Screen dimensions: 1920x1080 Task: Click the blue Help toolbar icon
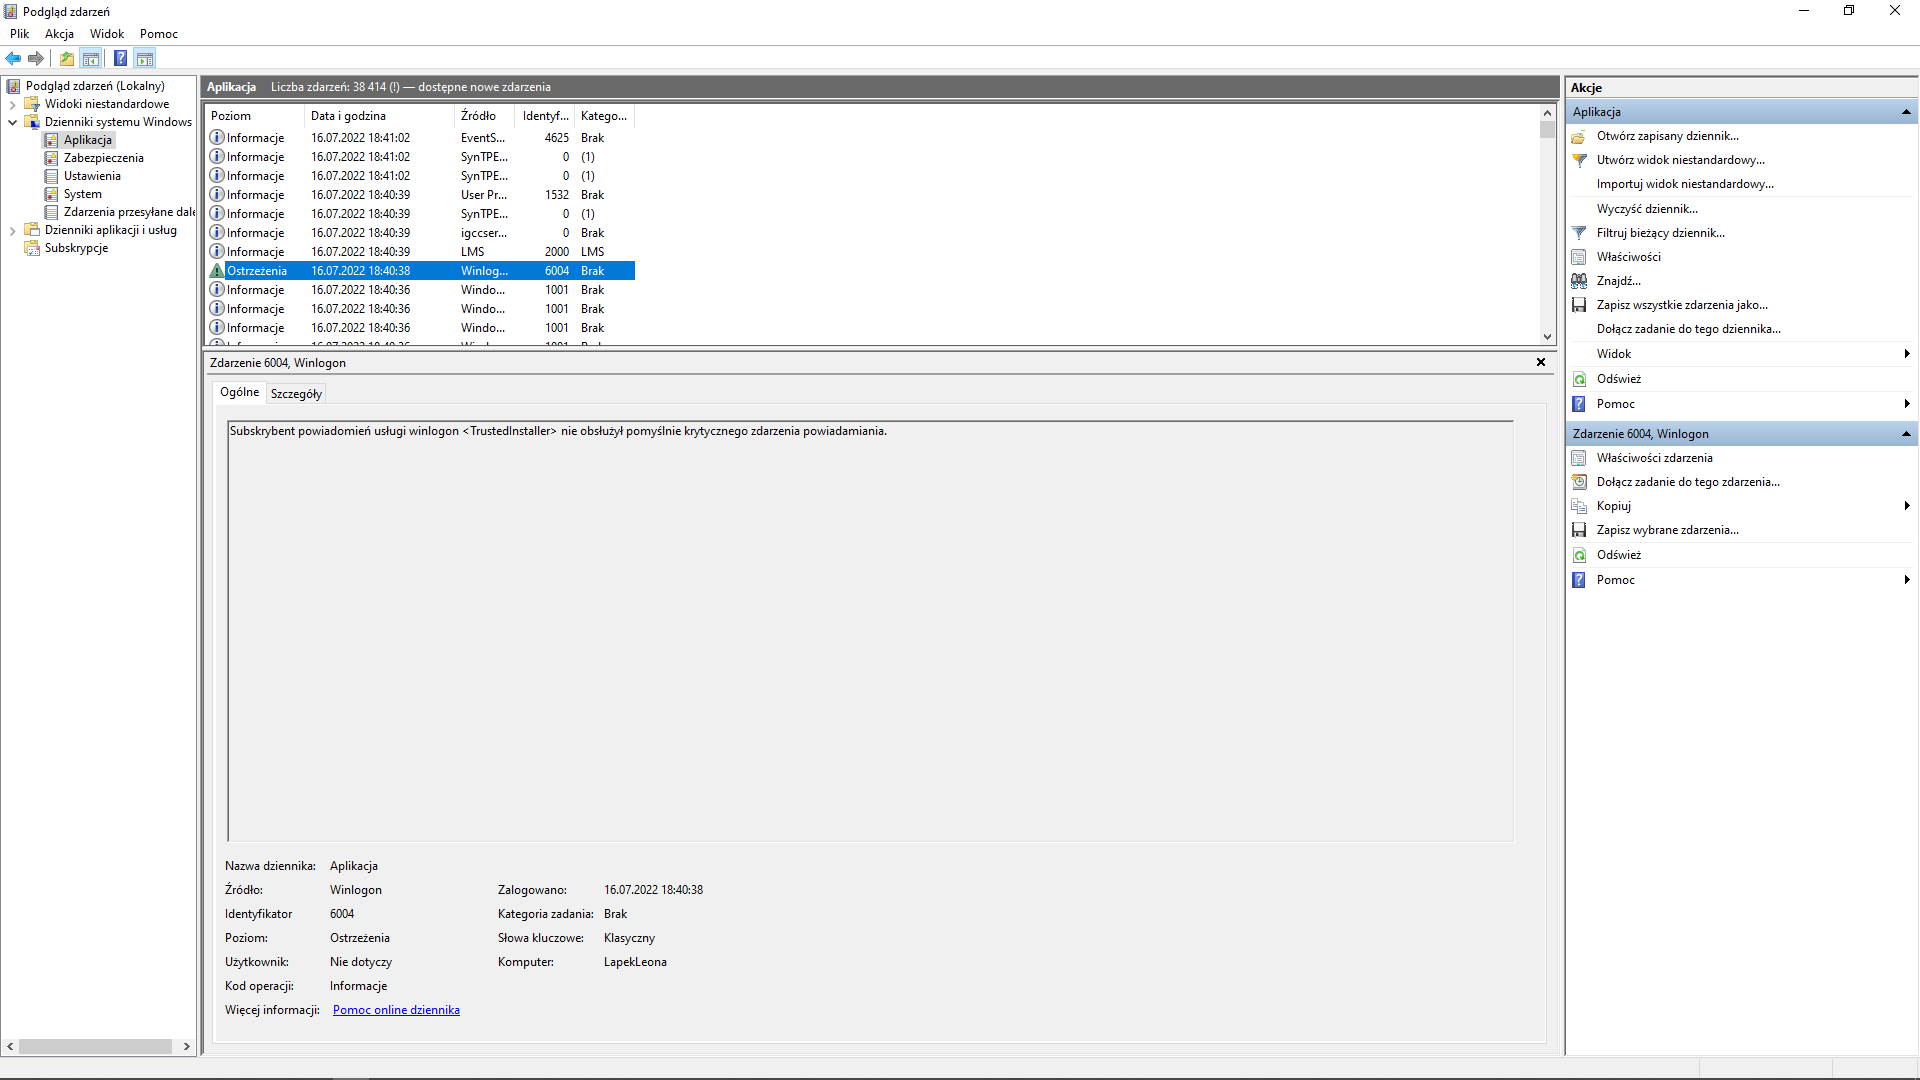pos(120,58)
